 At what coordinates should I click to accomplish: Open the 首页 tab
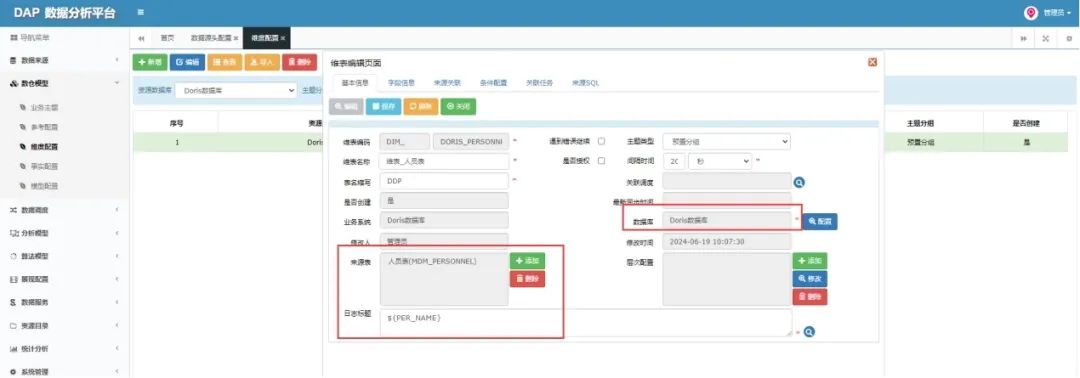click(x=167, y=38)
